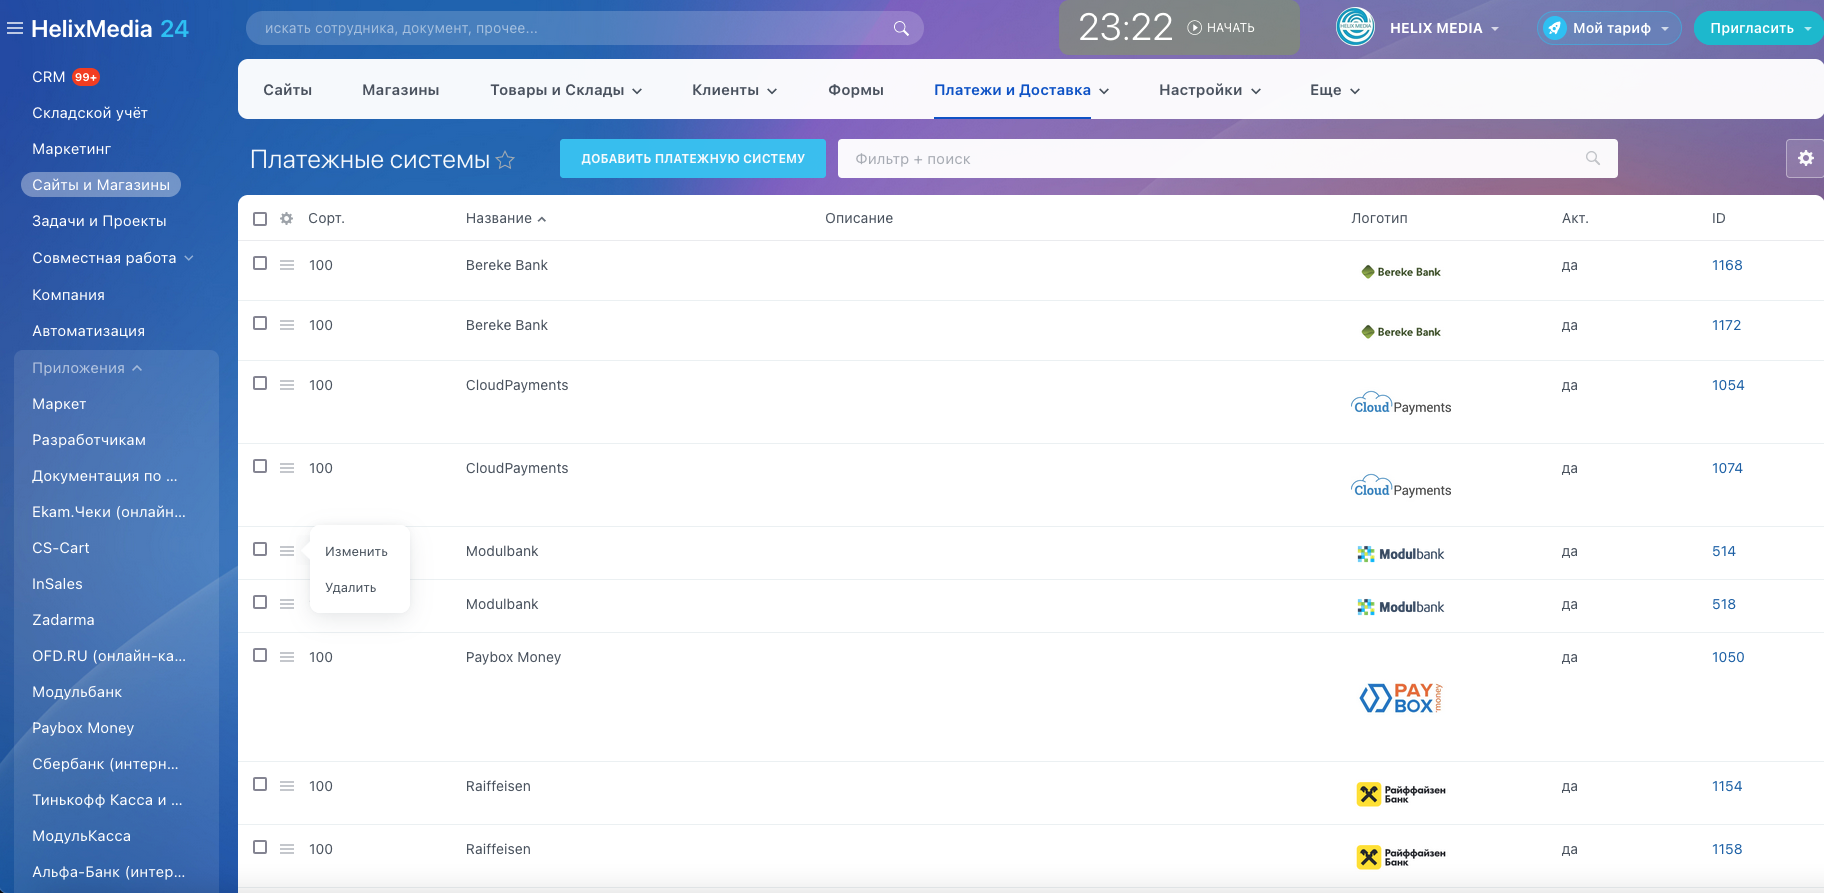Open row menu icon for Bereke Bank 1172
Image resolution: width=1824 pixels, height=893 pixels.
tap(287, 325)
